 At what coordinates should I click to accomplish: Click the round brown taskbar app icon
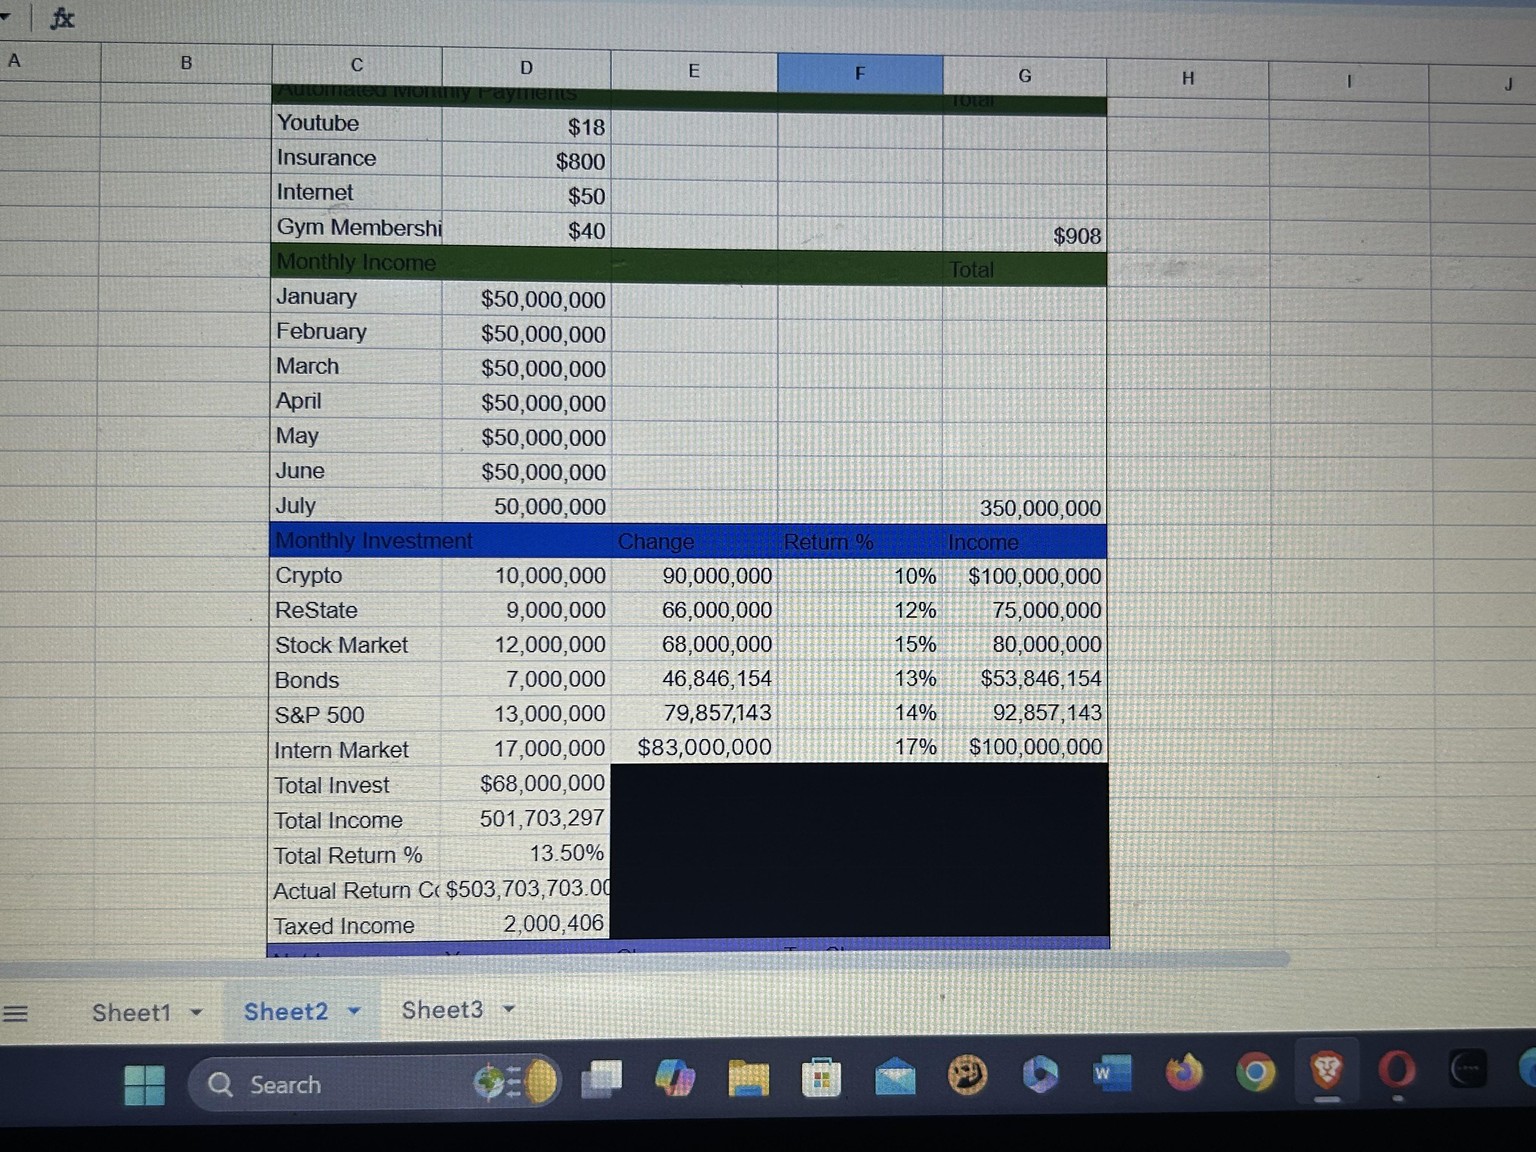click(x=967, y=1075)
